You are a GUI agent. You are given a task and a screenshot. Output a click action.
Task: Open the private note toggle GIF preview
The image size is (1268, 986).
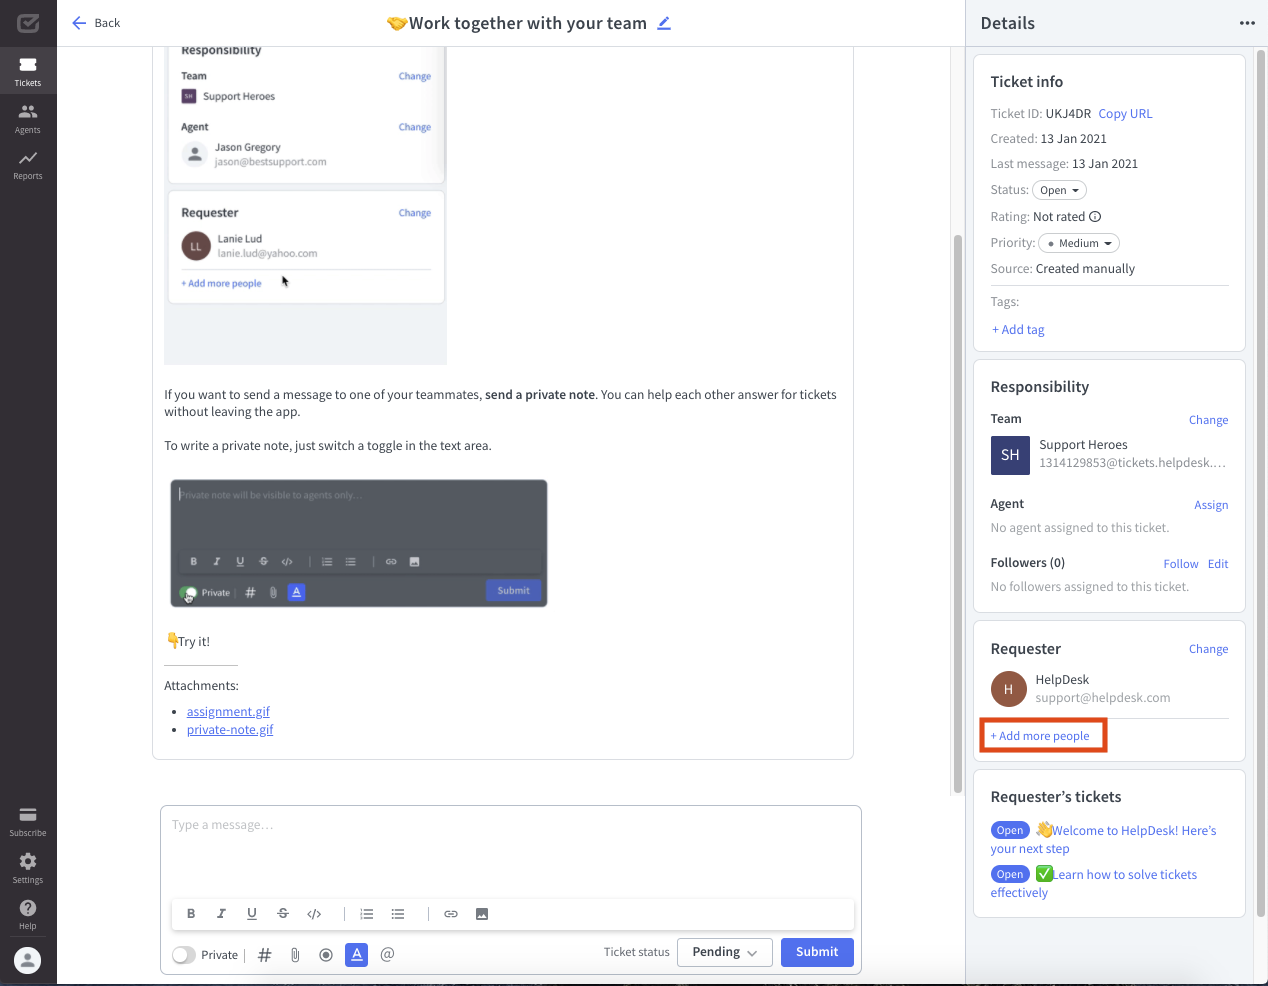[359, 543]
